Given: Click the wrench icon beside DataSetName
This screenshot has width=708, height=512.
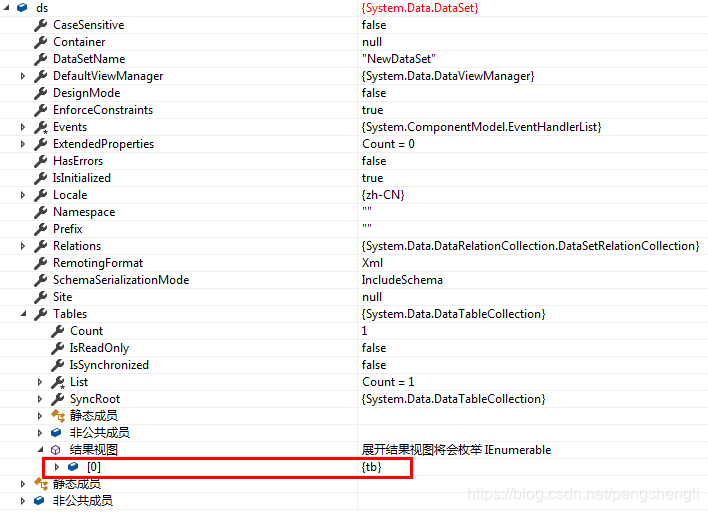Looking at the screenshot, I should [41, 59].
